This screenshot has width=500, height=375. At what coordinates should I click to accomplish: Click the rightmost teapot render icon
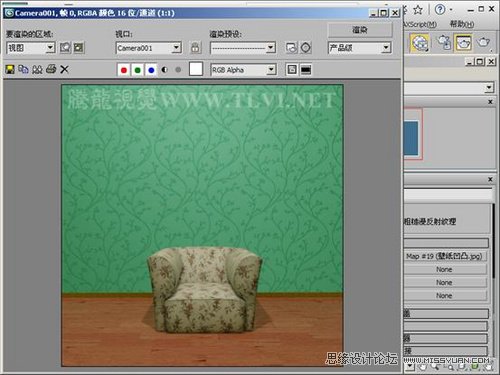click(483, 42)
